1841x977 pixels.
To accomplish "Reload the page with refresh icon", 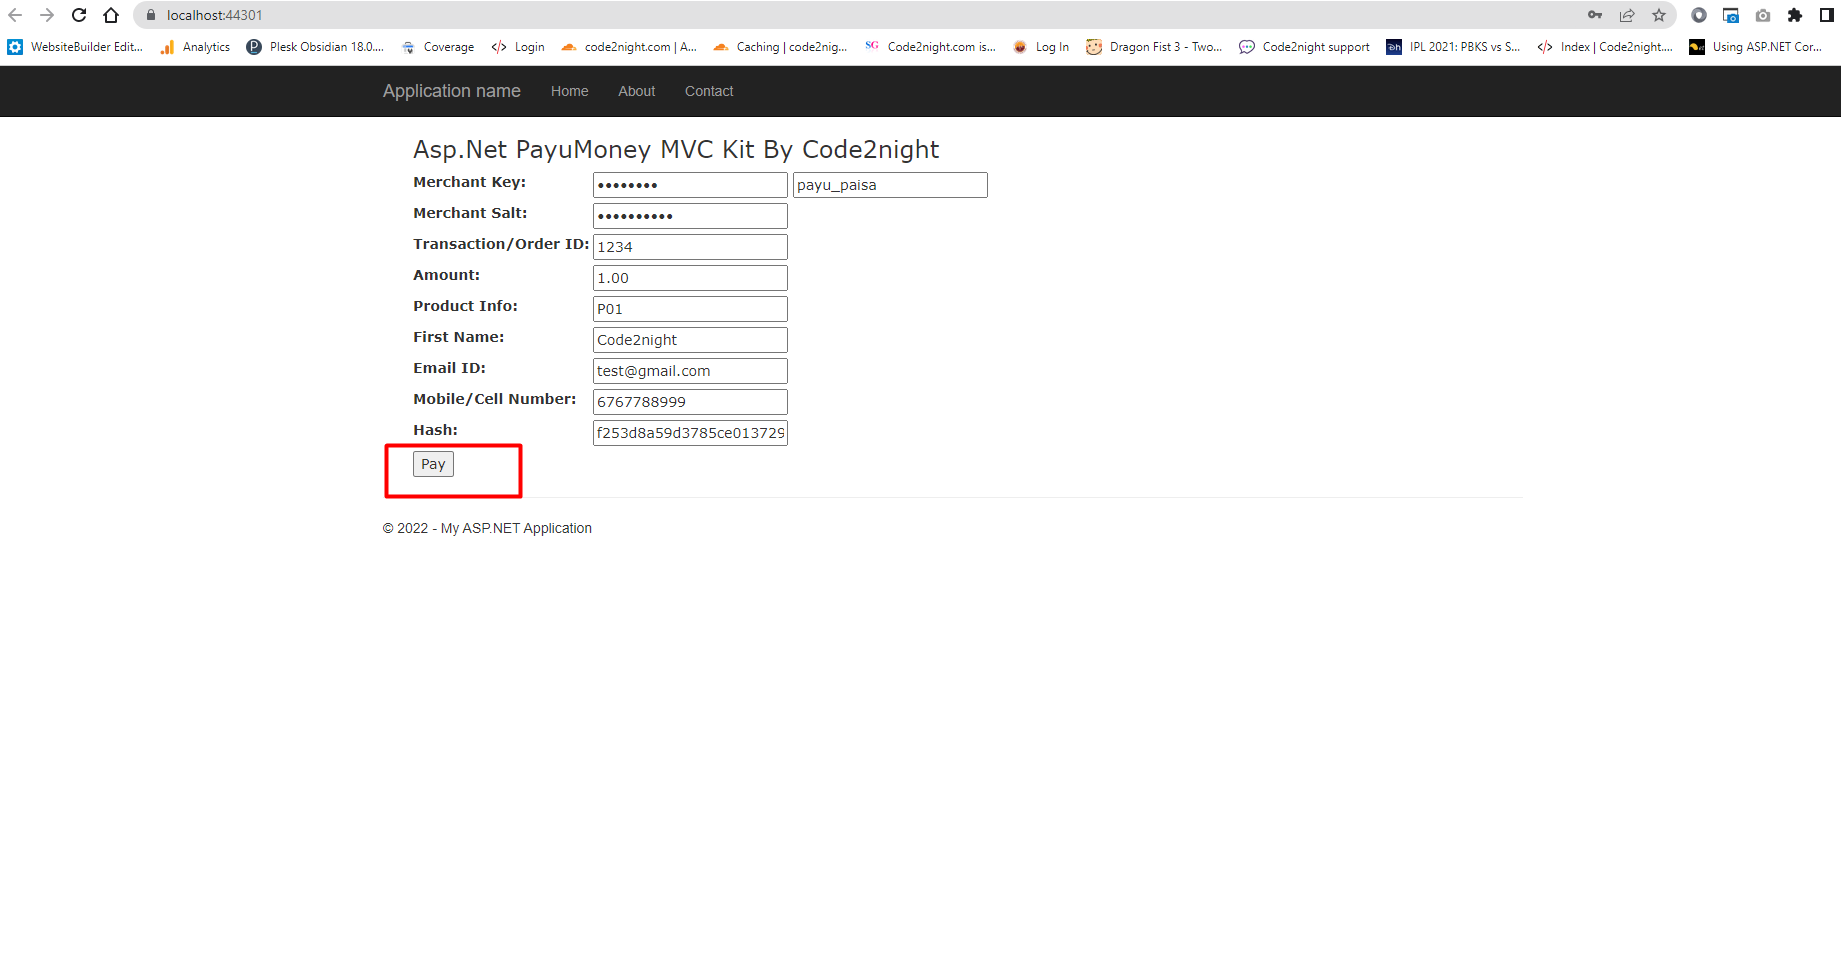I will click(79, 15).
